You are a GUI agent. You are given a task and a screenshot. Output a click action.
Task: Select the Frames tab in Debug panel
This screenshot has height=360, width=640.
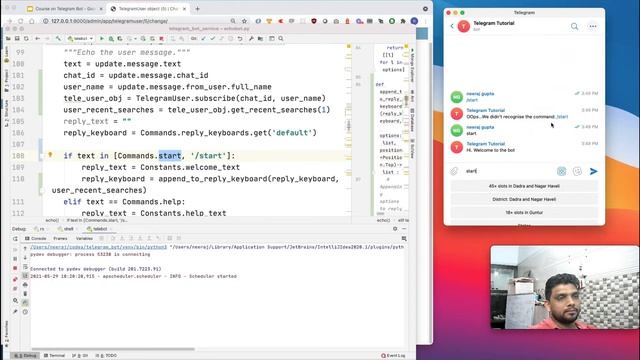click(x=60, y=238)
